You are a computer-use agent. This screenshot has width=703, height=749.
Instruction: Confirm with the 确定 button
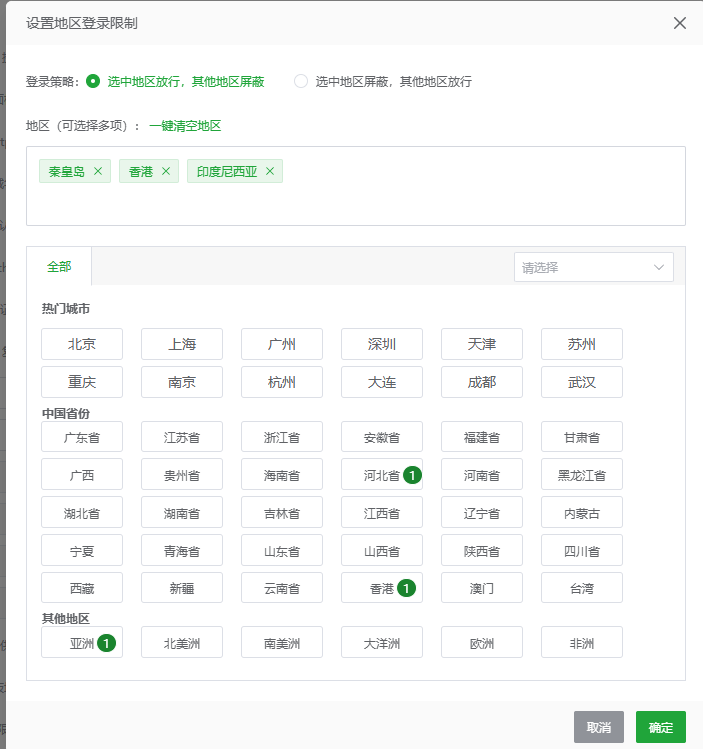pos(661,727)
